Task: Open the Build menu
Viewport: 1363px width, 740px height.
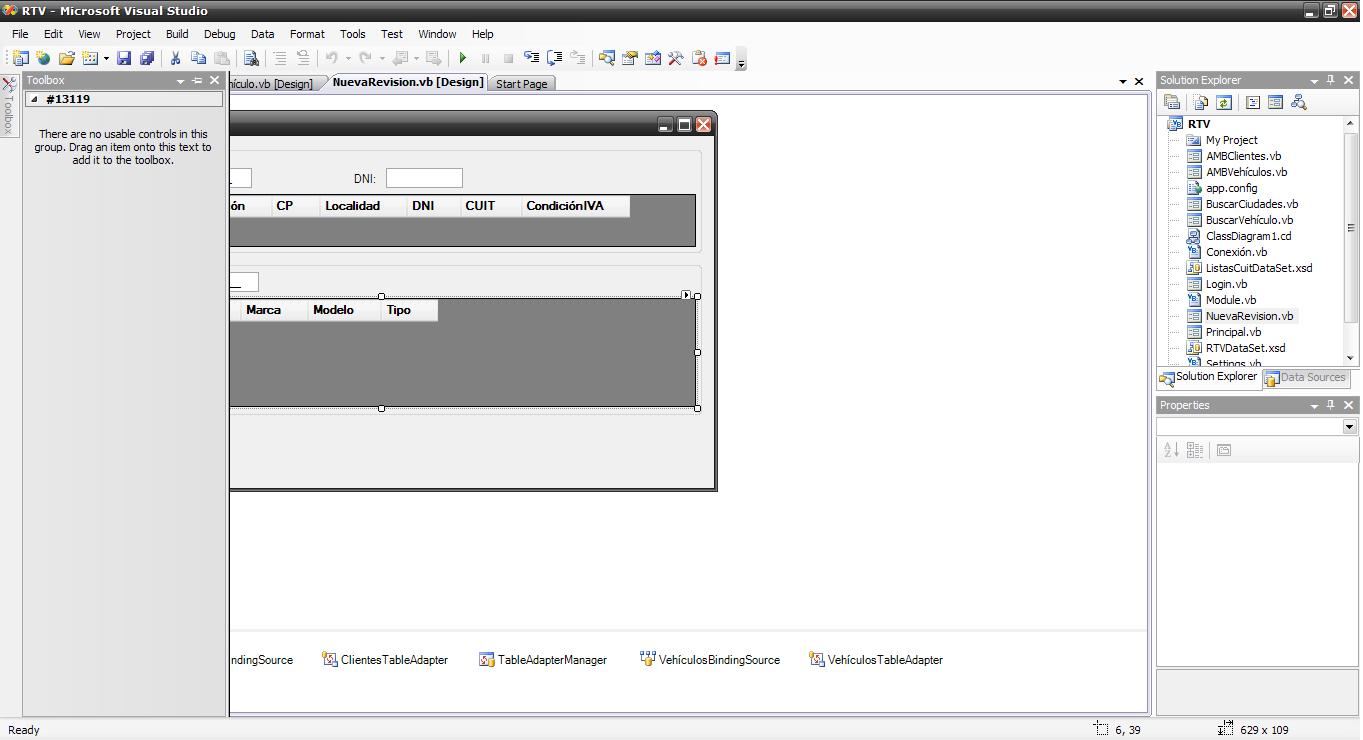Action: pos(177,34)
